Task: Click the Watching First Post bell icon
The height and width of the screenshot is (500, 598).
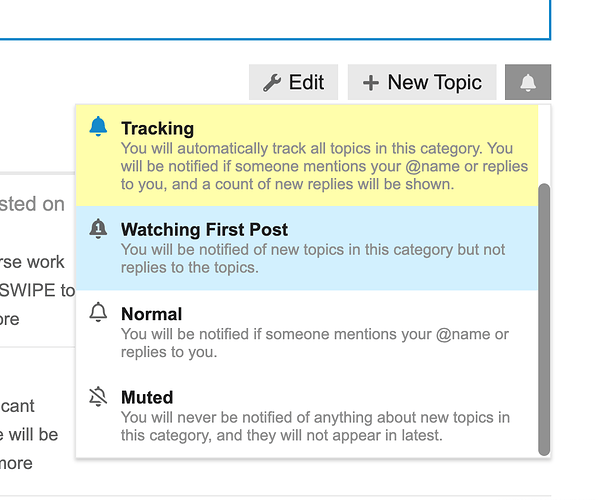Action: pos(98,228)
